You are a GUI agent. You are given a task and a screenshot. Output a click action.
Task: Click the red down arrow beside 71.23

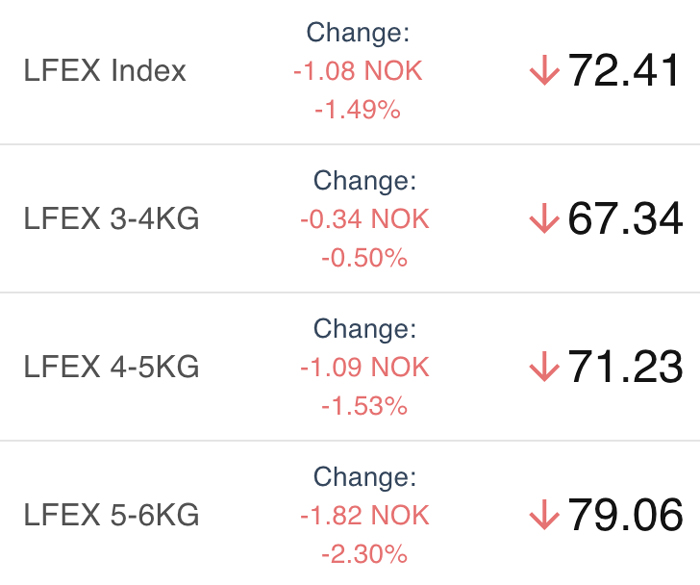[544, 366]
